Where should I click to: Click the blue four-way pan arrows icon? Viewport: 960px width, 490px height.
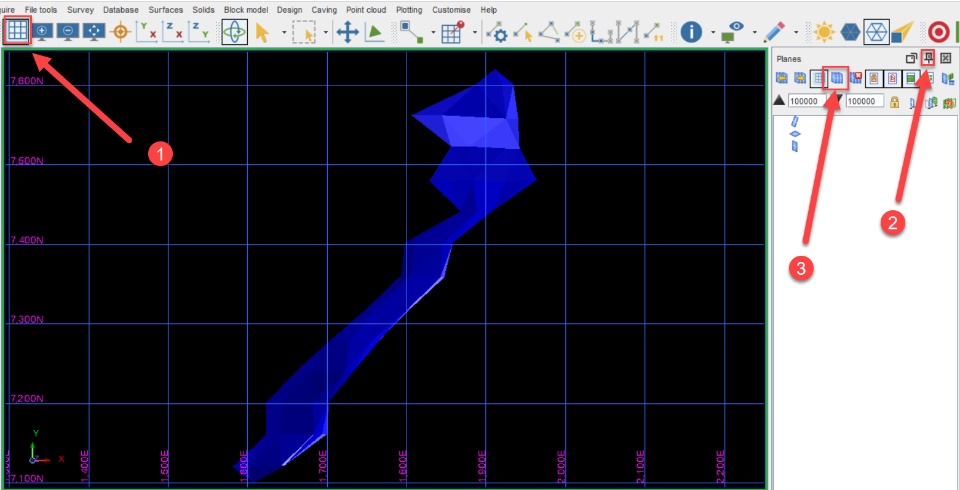tap(348, 32)
